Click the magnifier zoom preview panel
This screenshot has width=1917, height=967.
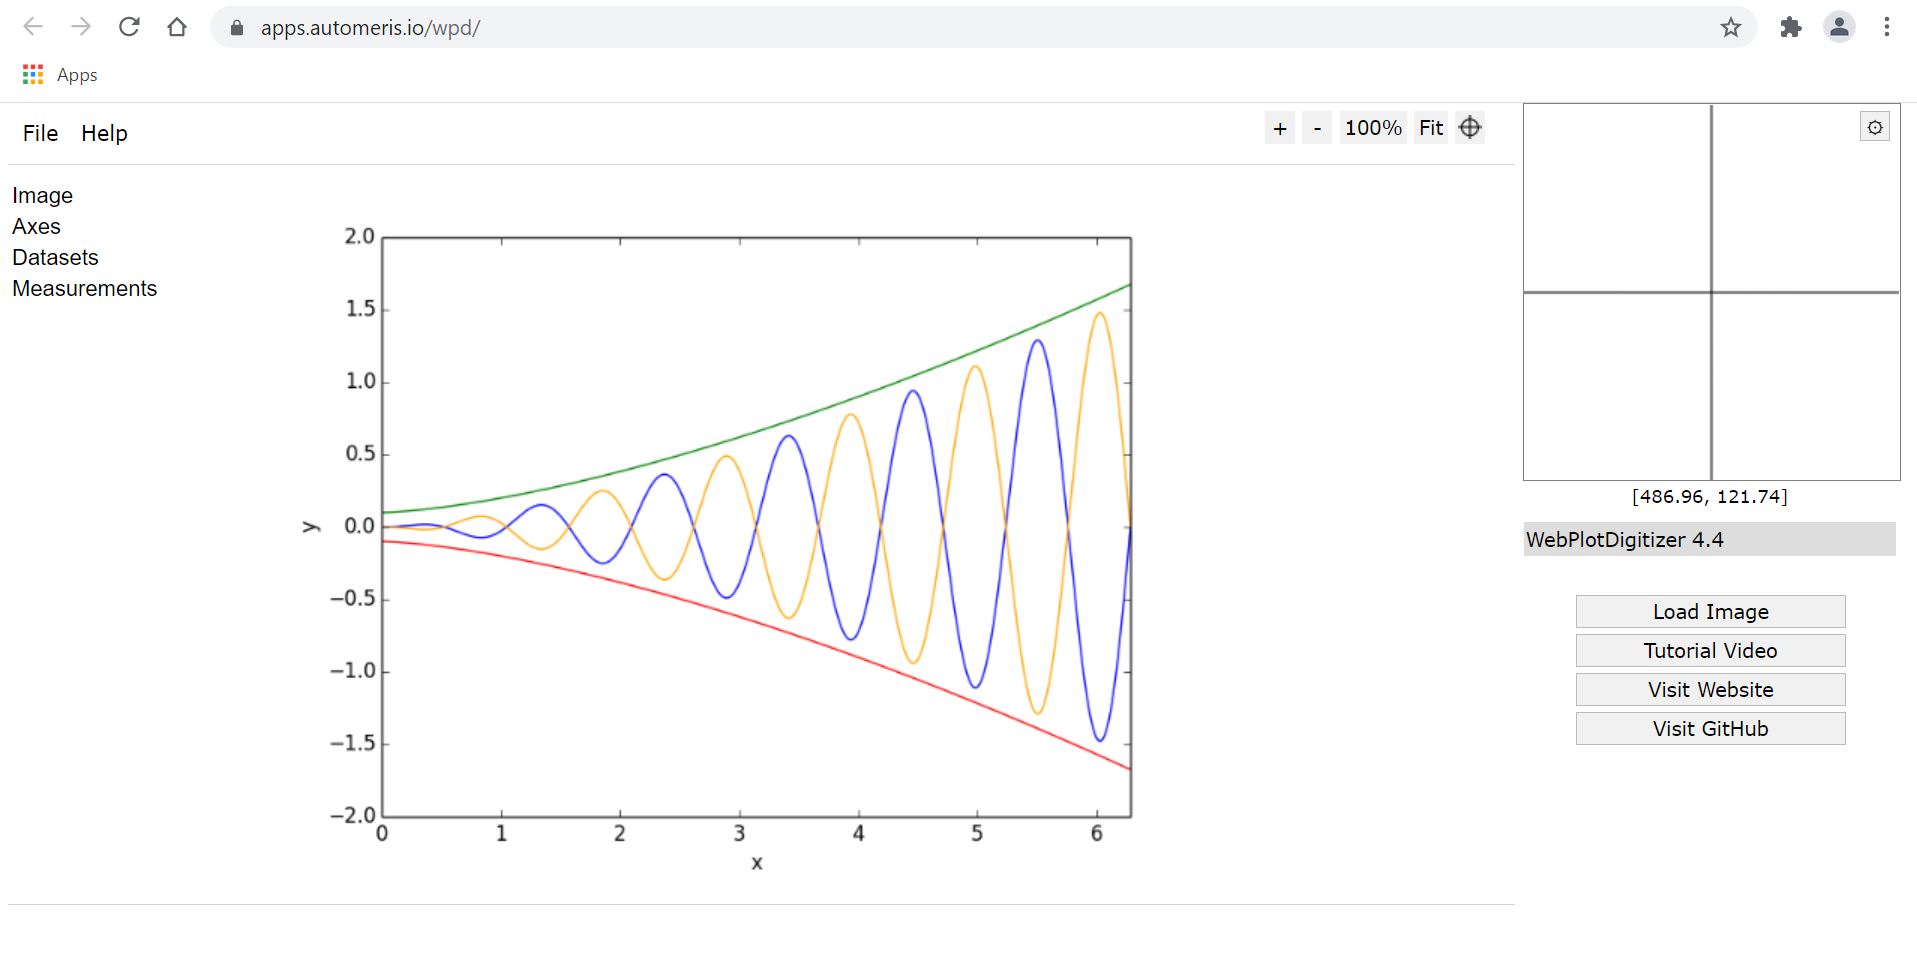[1711, 292]
